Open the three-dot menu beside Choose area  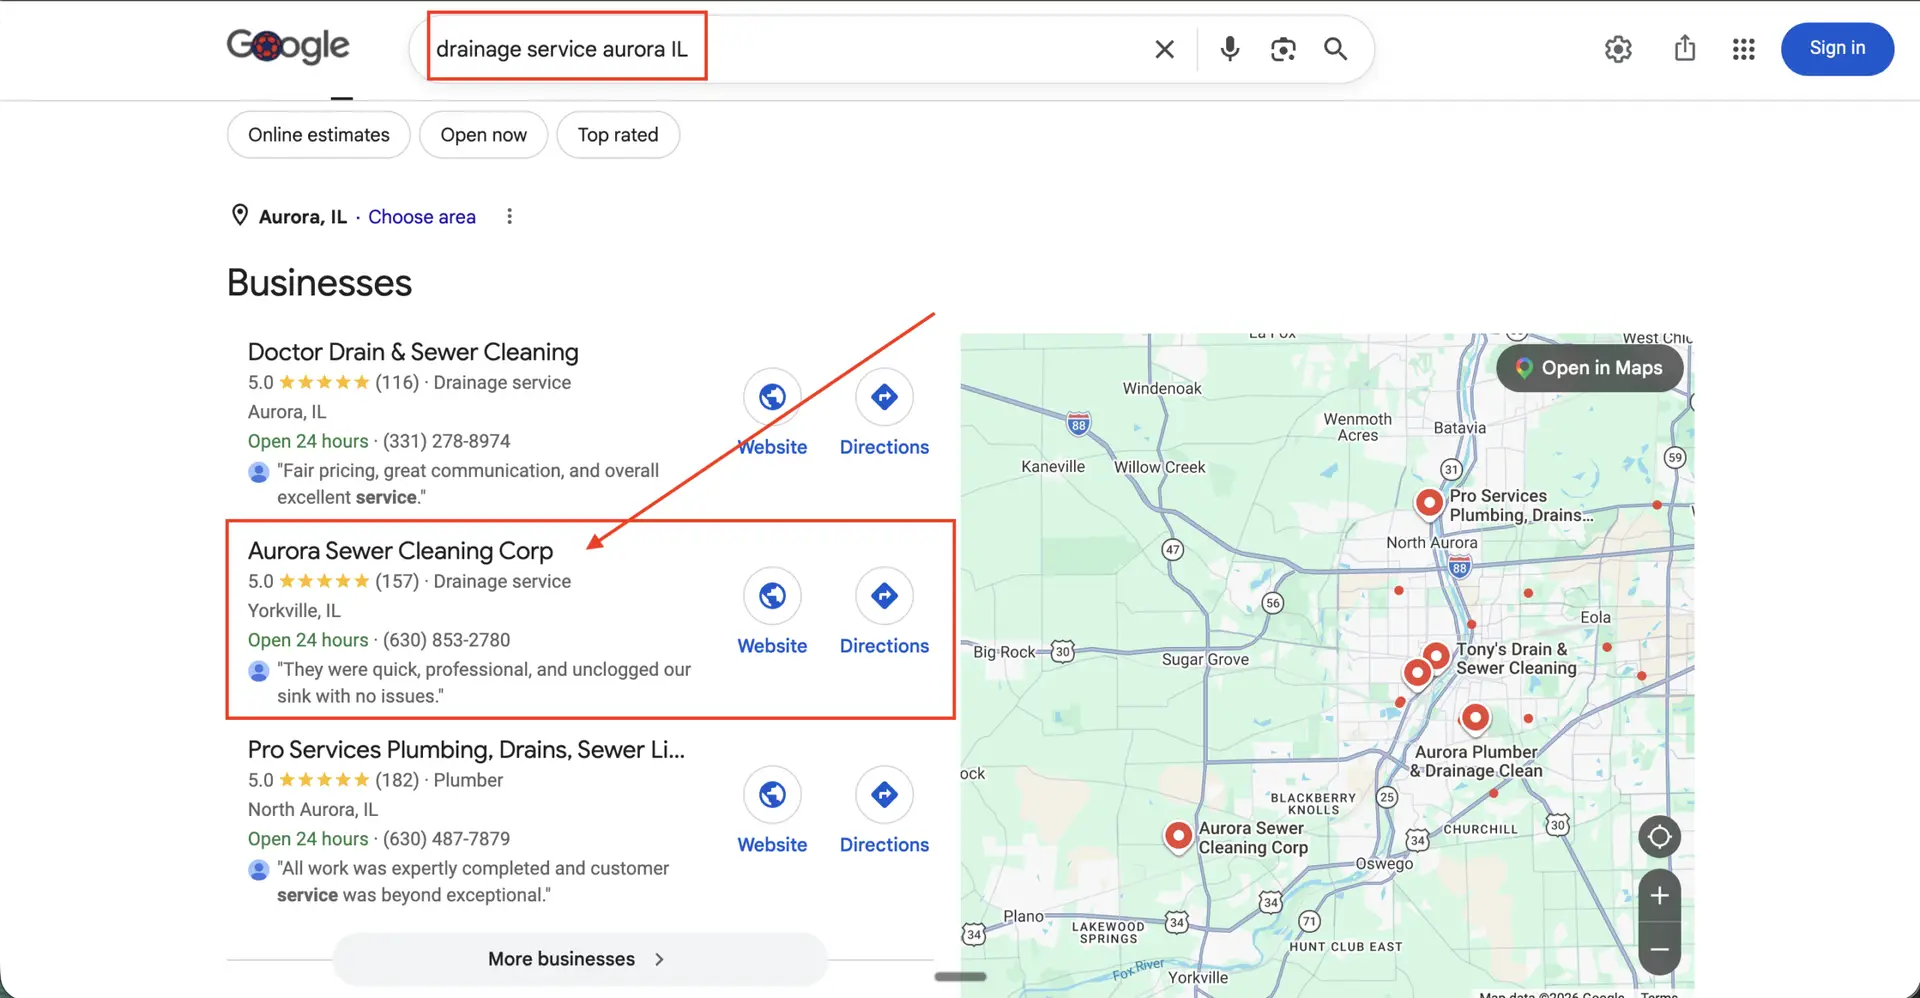(509, 217)
